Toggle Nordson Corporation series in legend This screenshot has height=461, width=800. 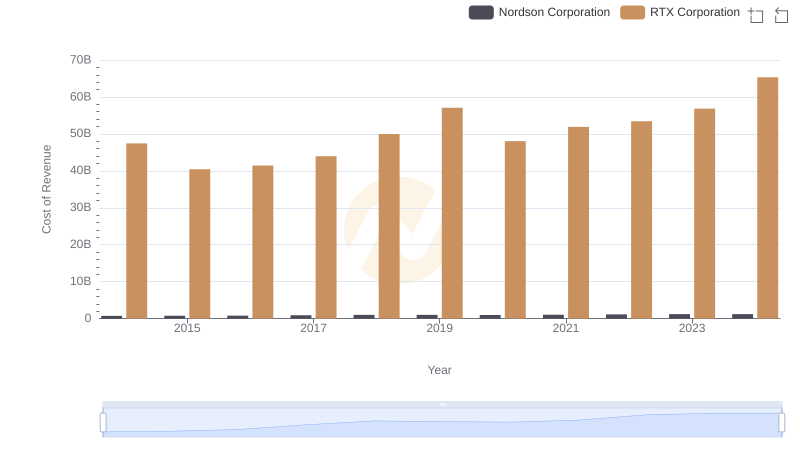tap(539, 12)
